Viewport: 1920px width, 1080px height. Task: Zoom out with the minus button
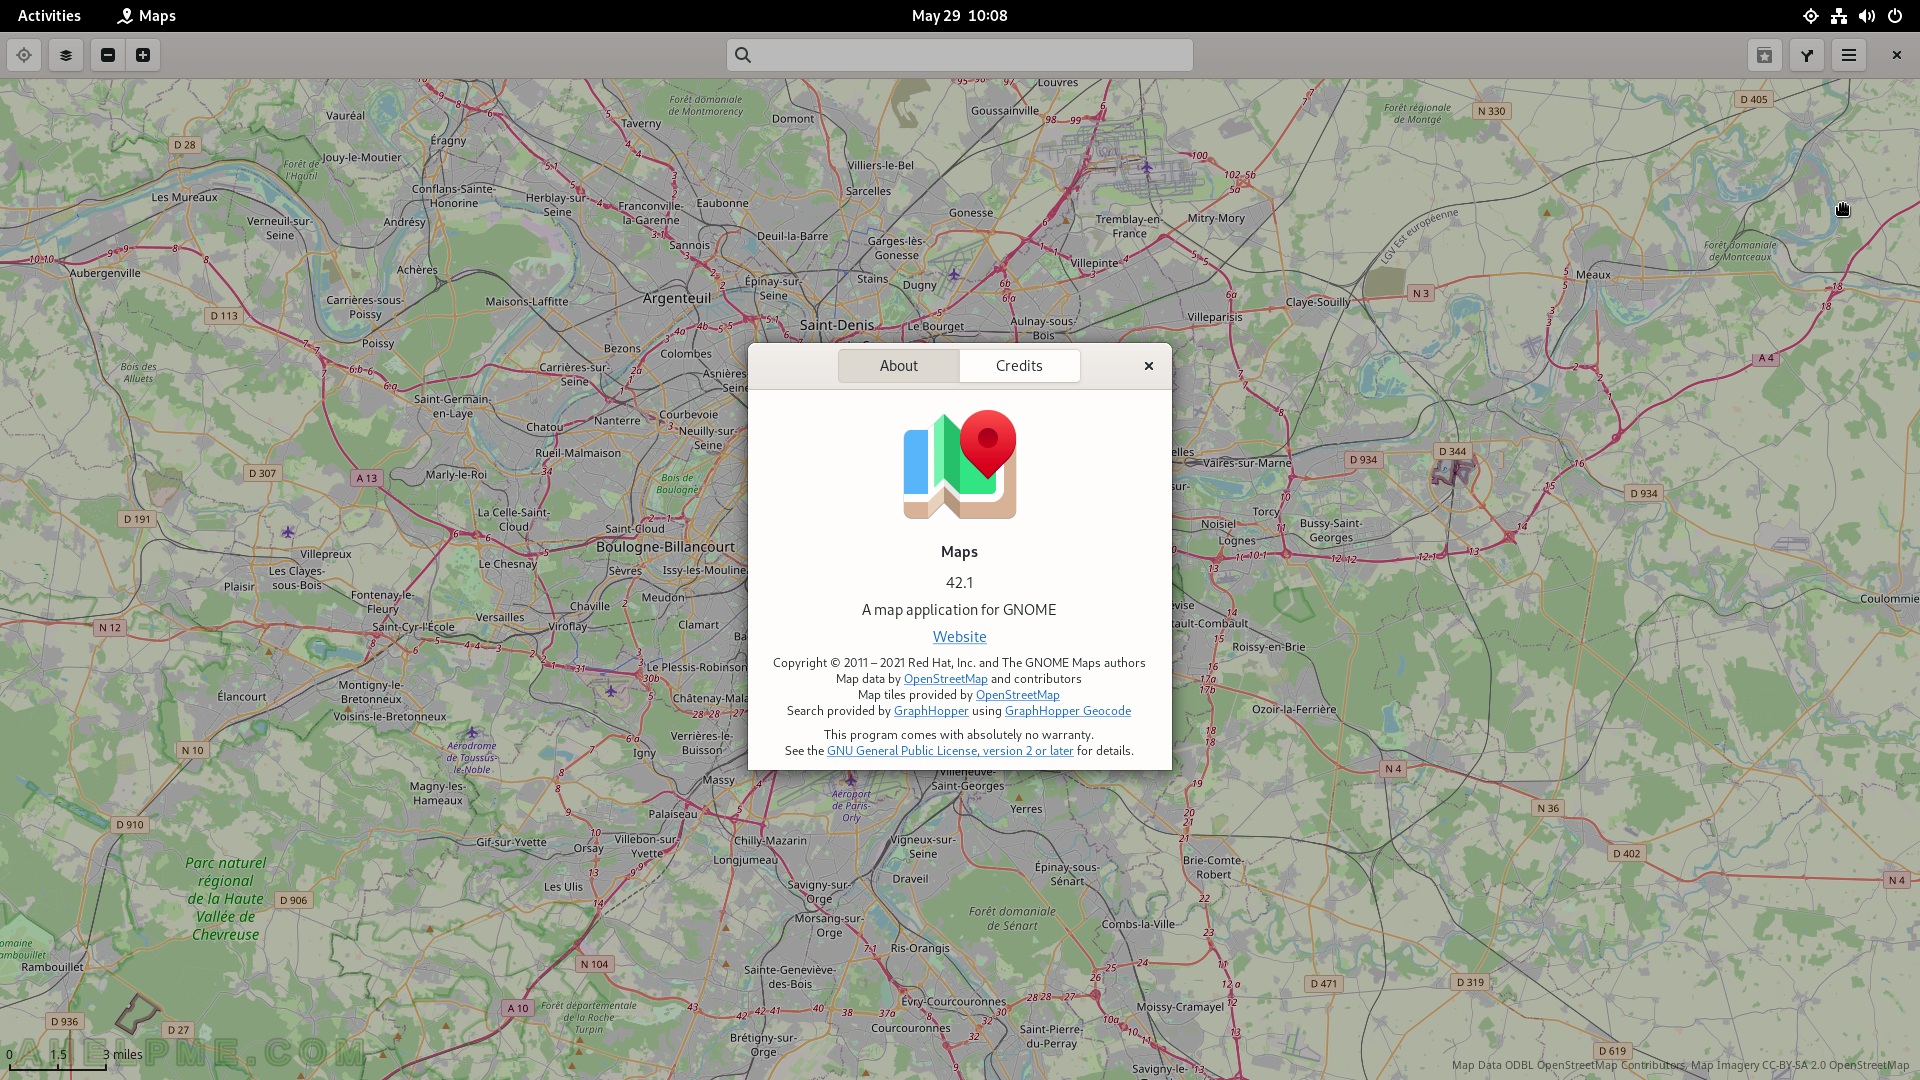[108, 55]
